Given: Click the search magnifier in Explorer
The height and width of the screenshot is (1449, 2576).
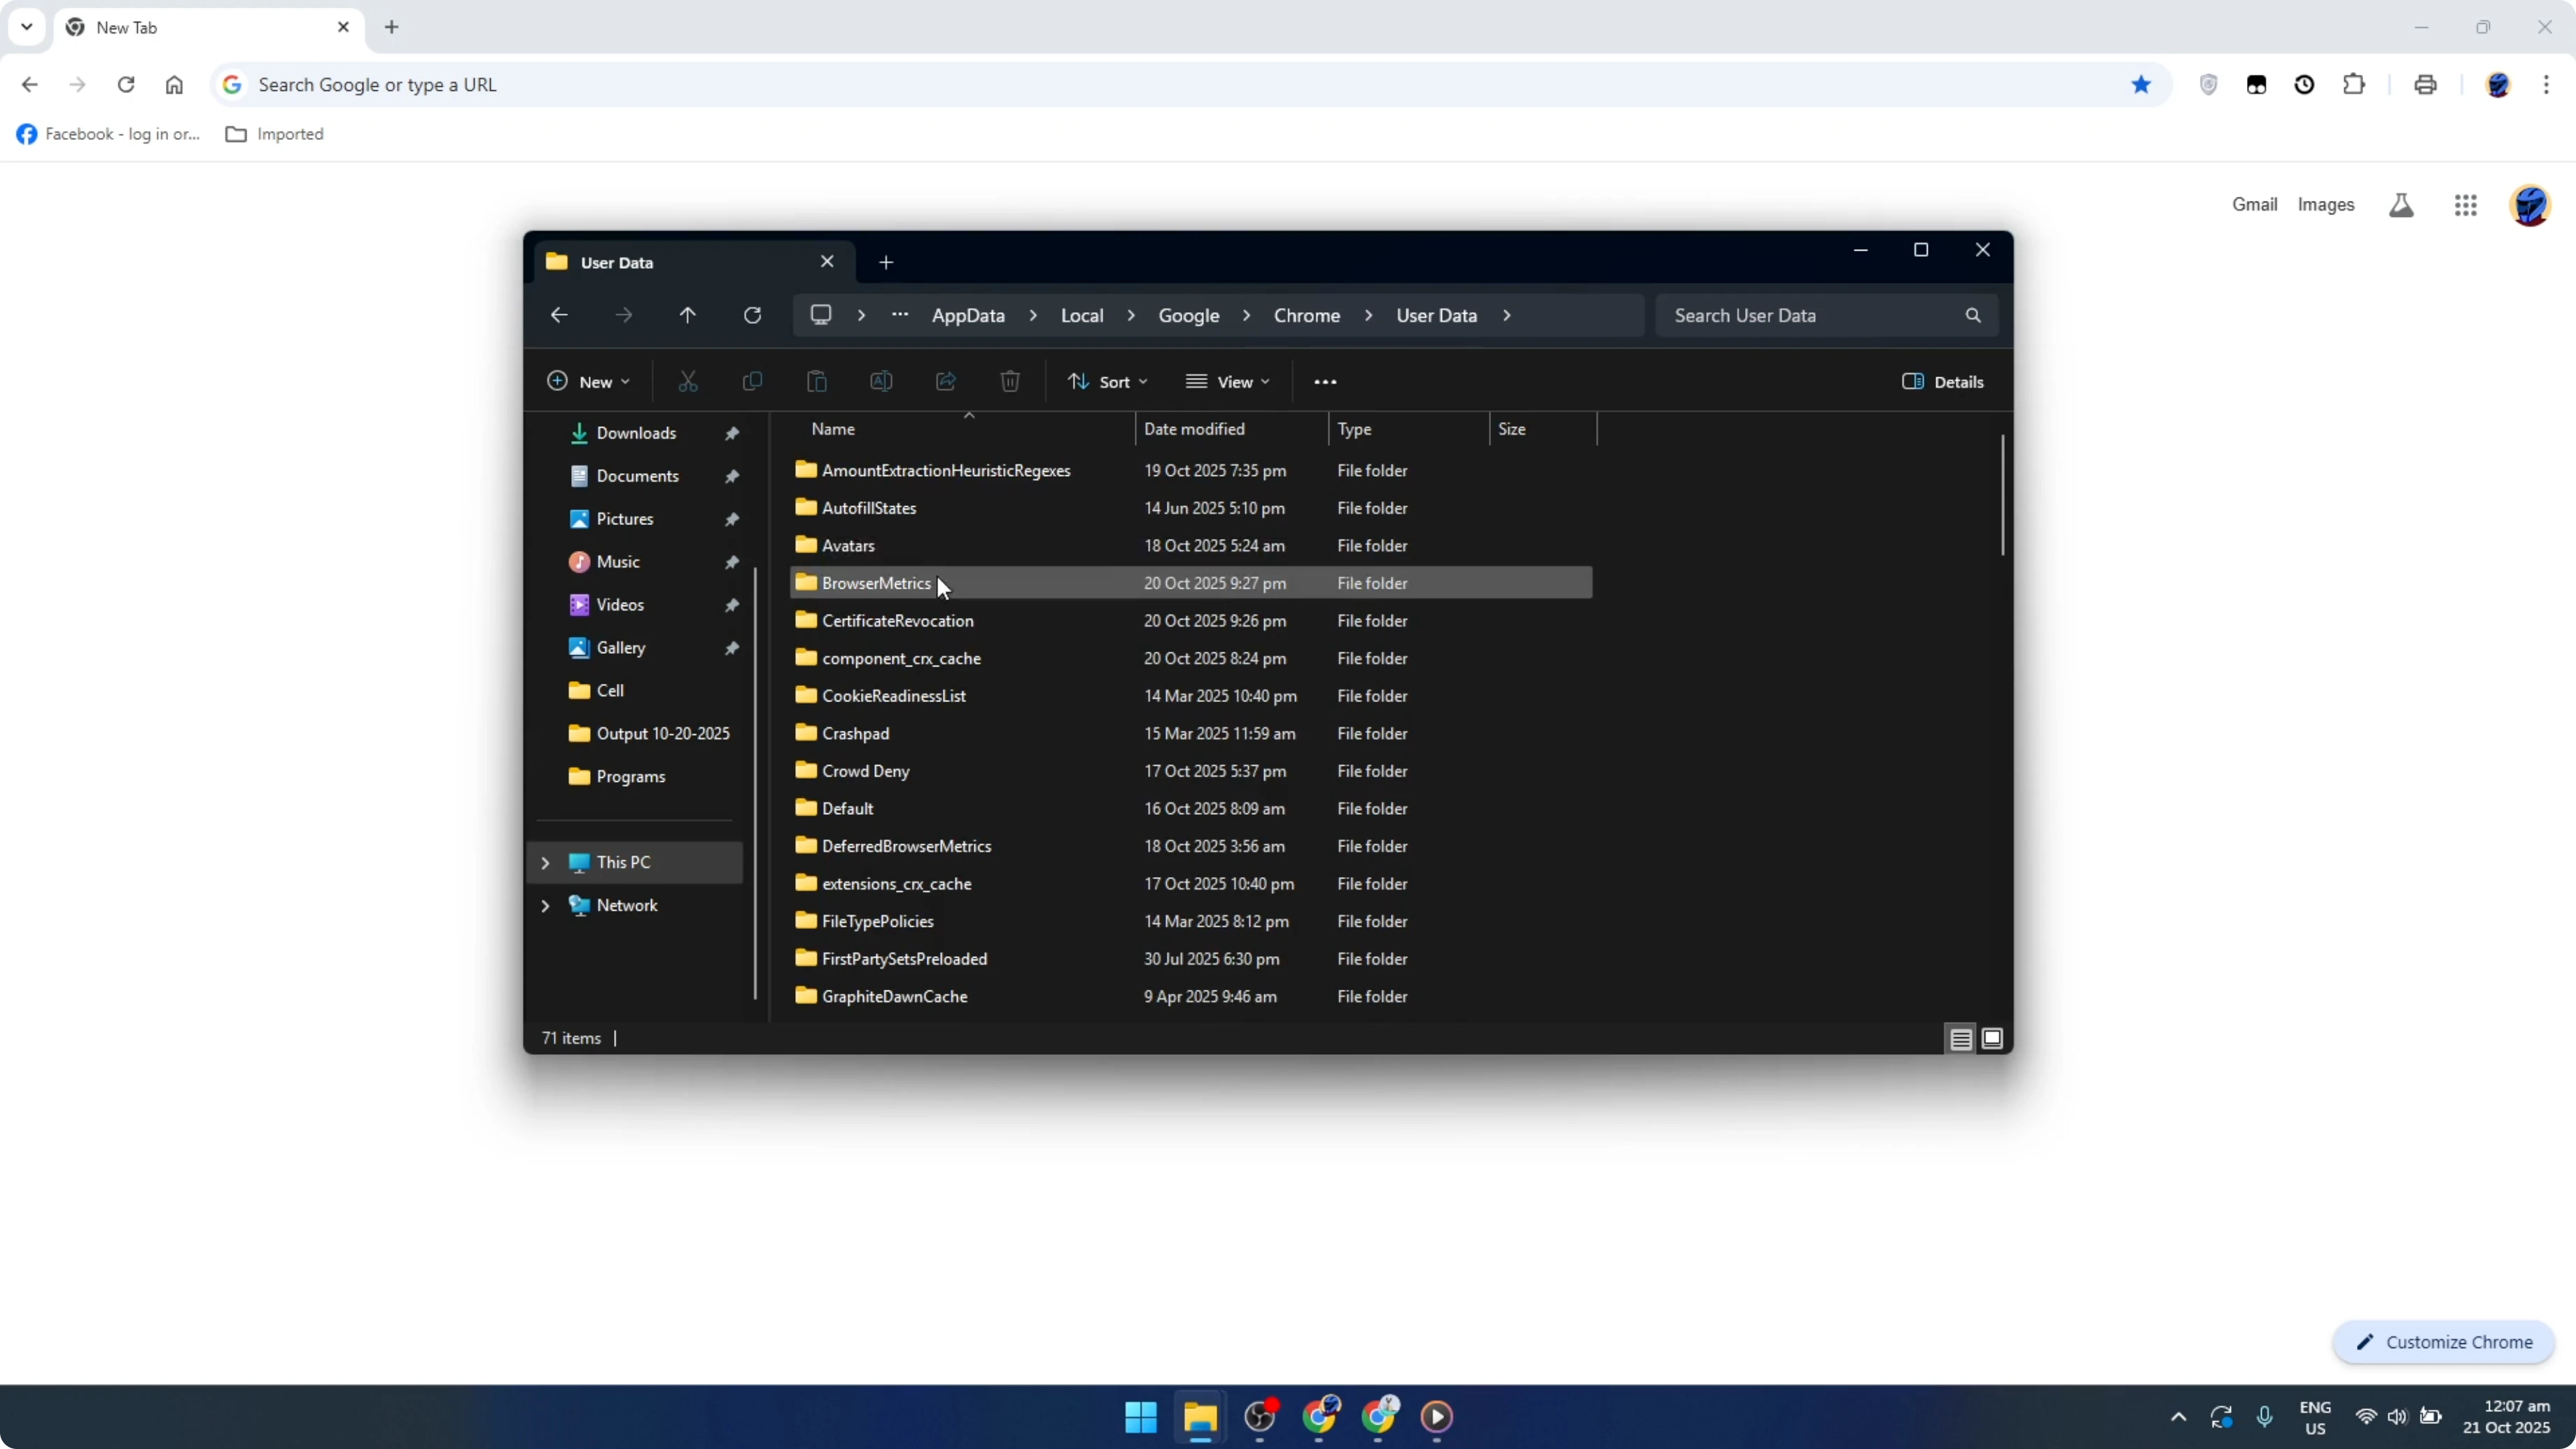Looking at the screenshot, I should click(1973, 315).
